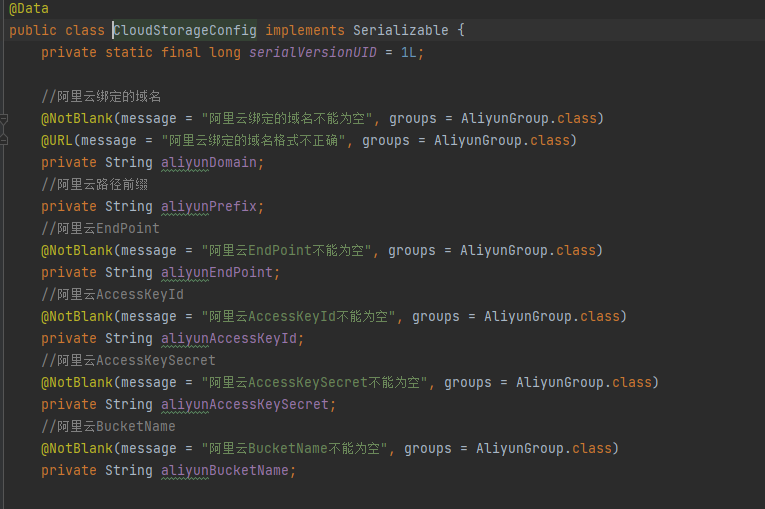Click the comment //阿里云AccessKeySecret
The image size is (765, 509).
tap(128, 360)
